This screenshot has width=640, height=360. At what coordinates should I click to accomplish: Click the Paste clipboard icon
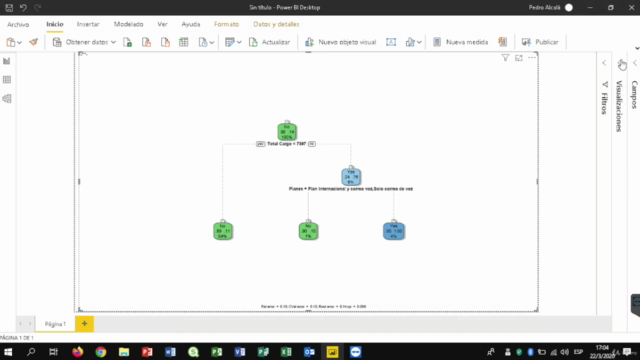coord(11,42)
